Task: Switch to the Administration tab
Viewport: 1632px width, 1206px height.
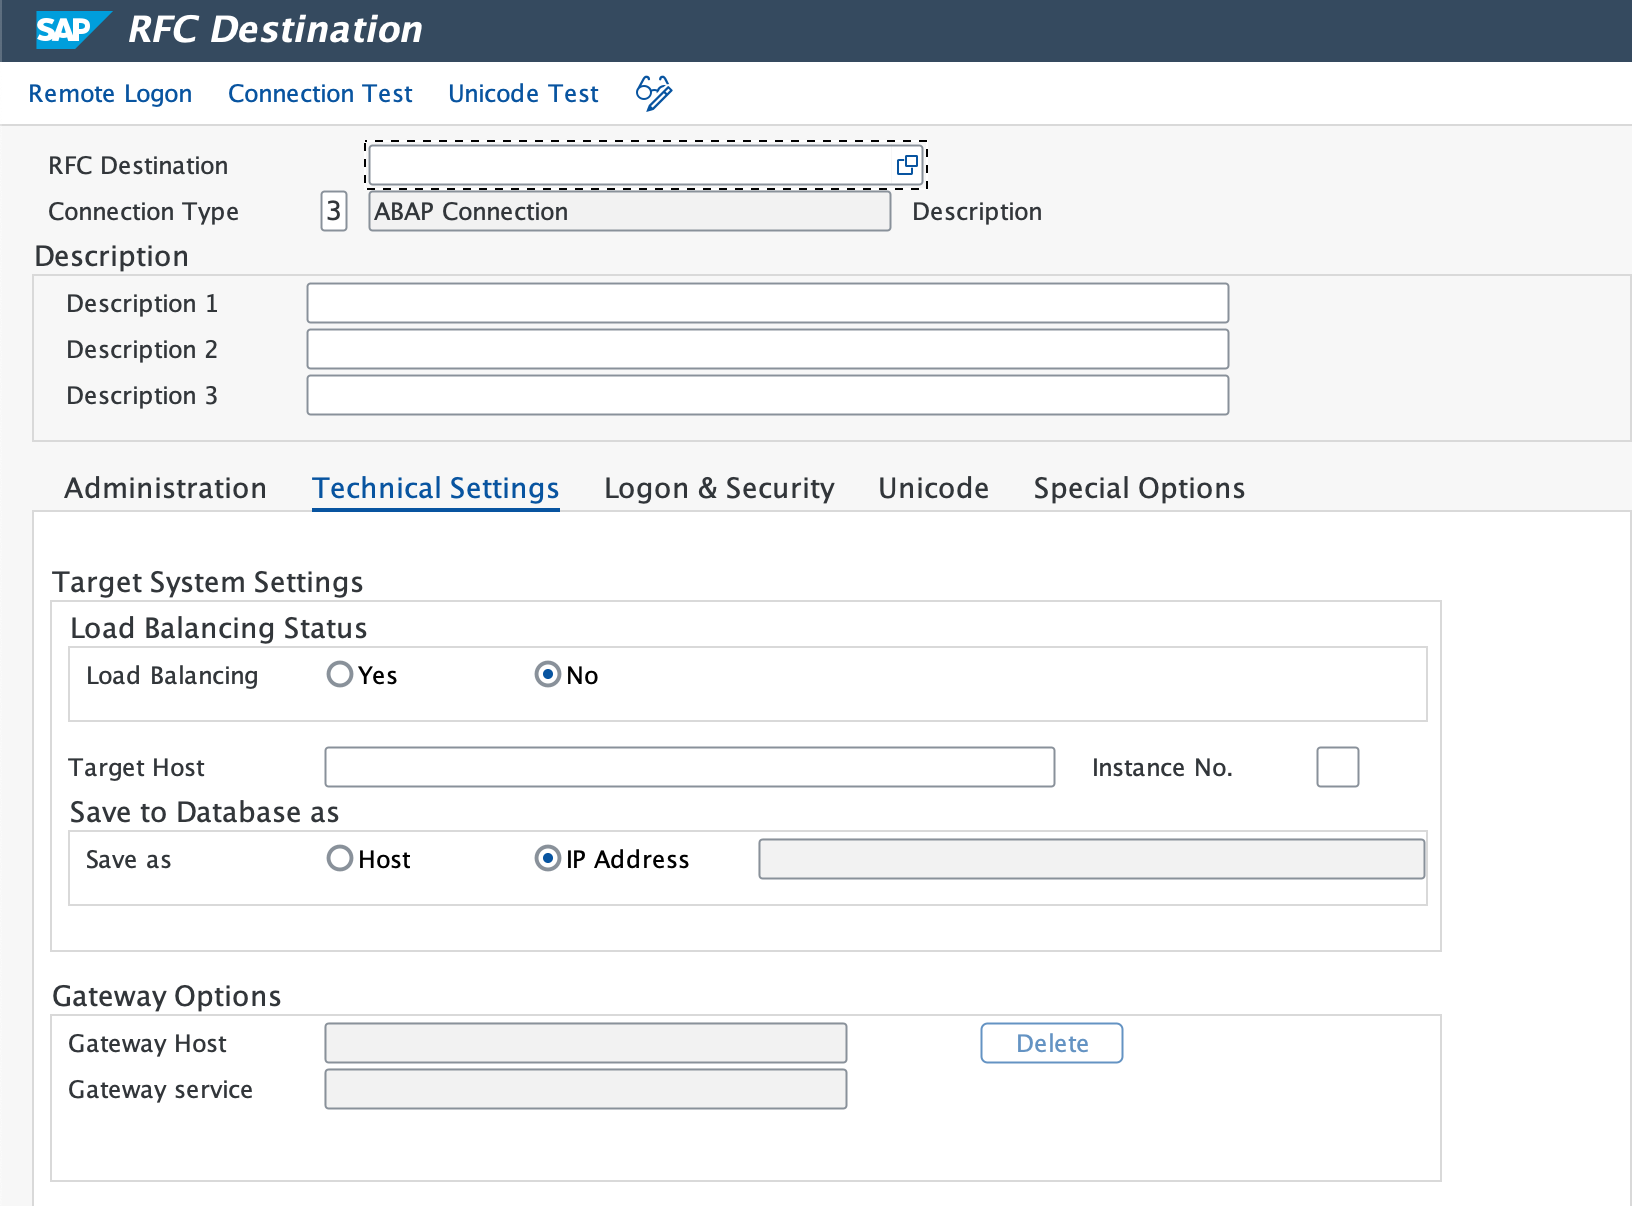Action: (x=165, y=488)
